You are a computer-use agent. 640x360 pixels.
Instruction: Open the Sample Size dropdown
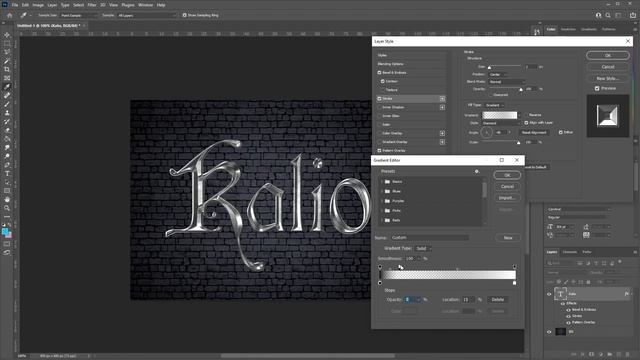(x=79, y=16)
